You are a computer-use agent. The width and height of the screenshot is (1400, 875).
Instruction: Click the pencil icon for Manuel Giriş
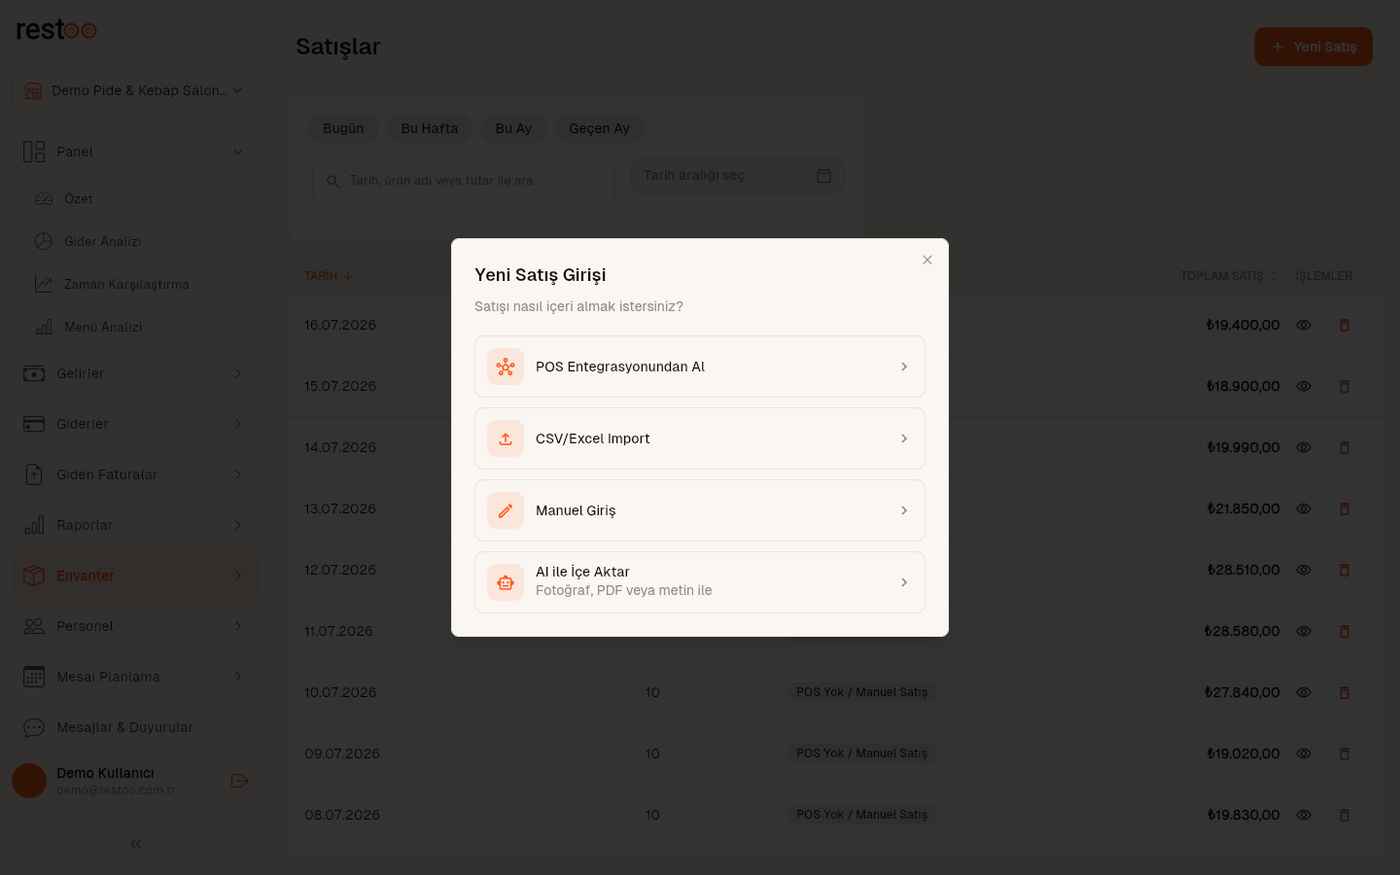click(505, 511)
